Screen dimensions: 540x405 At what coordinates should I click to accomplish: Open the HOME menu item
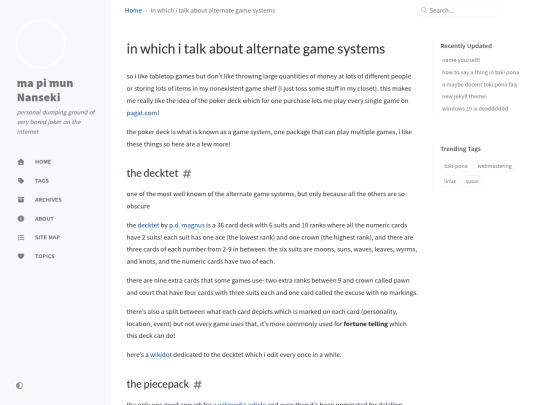click(x=43, y=162)
